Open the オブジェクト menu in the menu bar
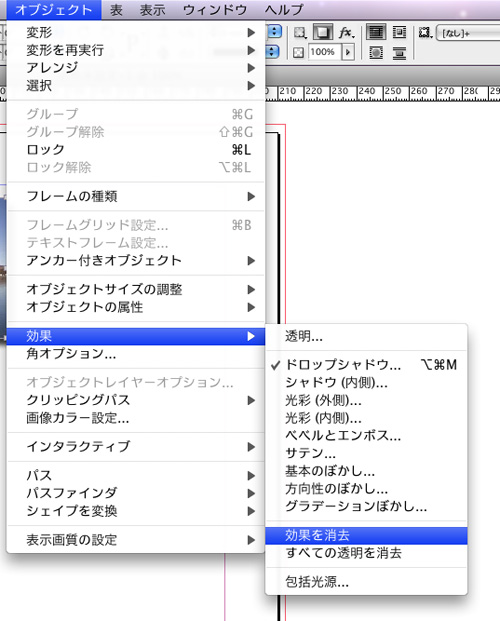Image resolution: width=500 pixels, height=621 pixels. tap(54, 10)
